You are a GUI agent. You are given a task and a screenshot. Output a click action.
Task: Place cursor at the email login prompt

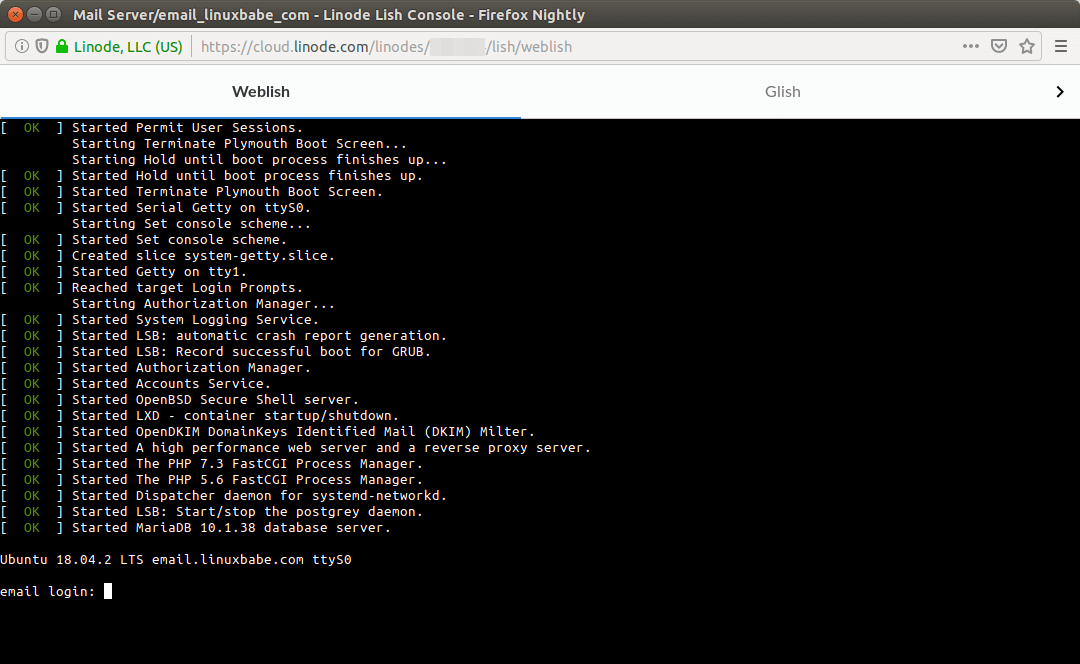108,590
